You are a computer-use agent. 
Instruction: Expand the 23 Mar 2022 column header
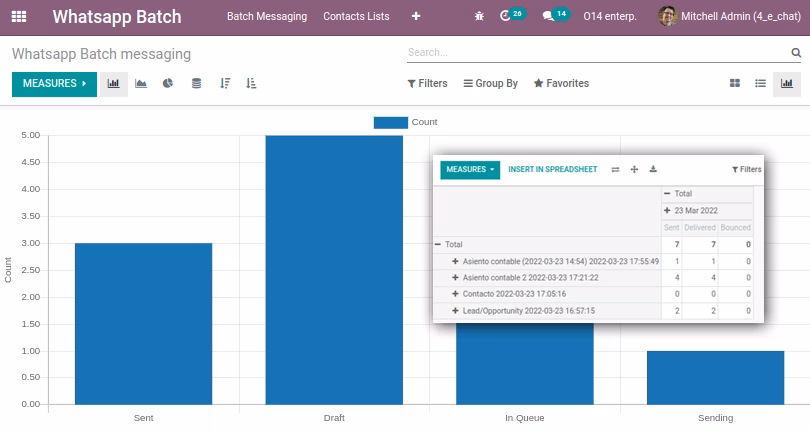coord(667,211)
